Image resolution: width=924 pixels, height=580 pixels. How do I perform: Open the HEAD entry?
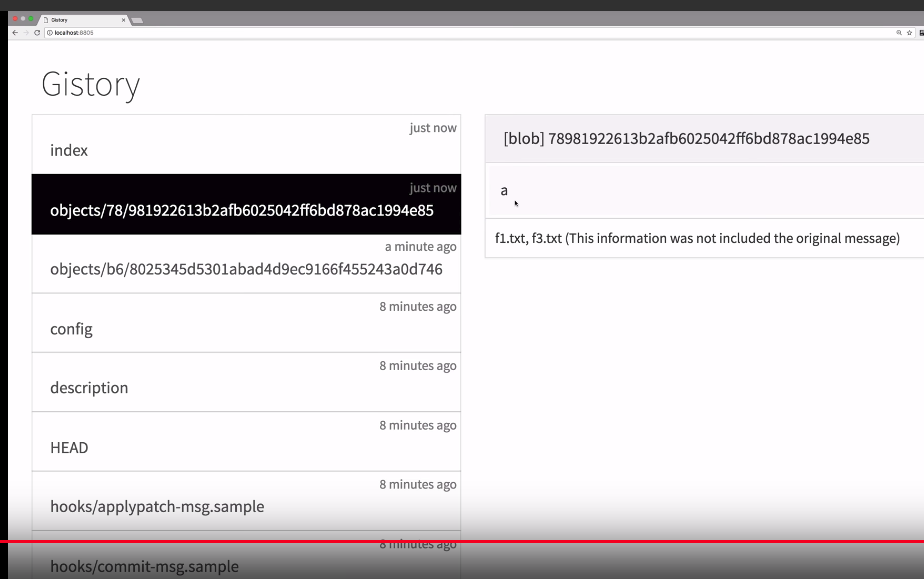pyautogui.click(x=246, y=441)
